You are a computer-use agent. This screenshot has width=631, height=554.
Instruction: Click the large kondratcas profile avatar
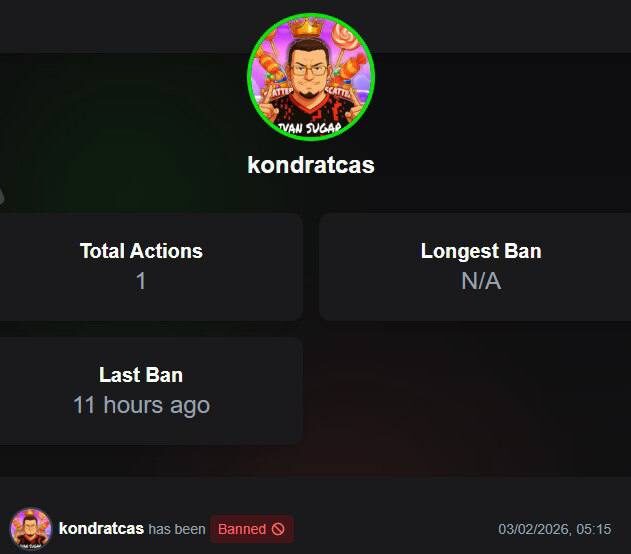[x=311, y=77]
